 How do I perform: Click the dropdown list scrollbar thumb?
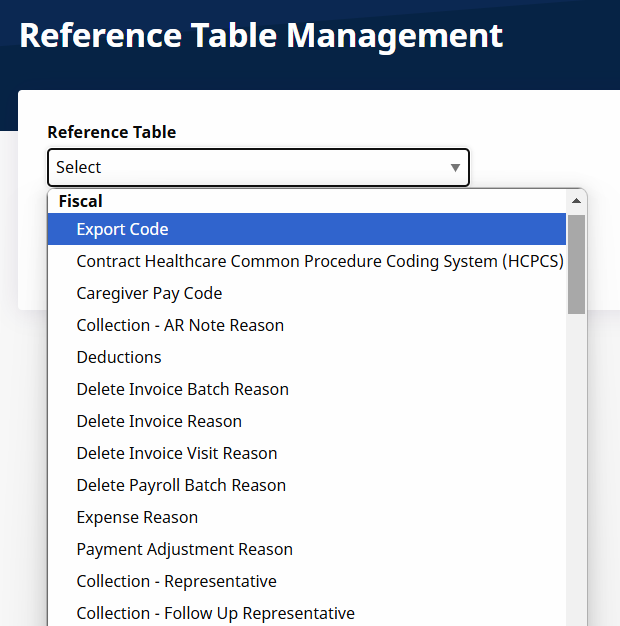click(576, 263)
